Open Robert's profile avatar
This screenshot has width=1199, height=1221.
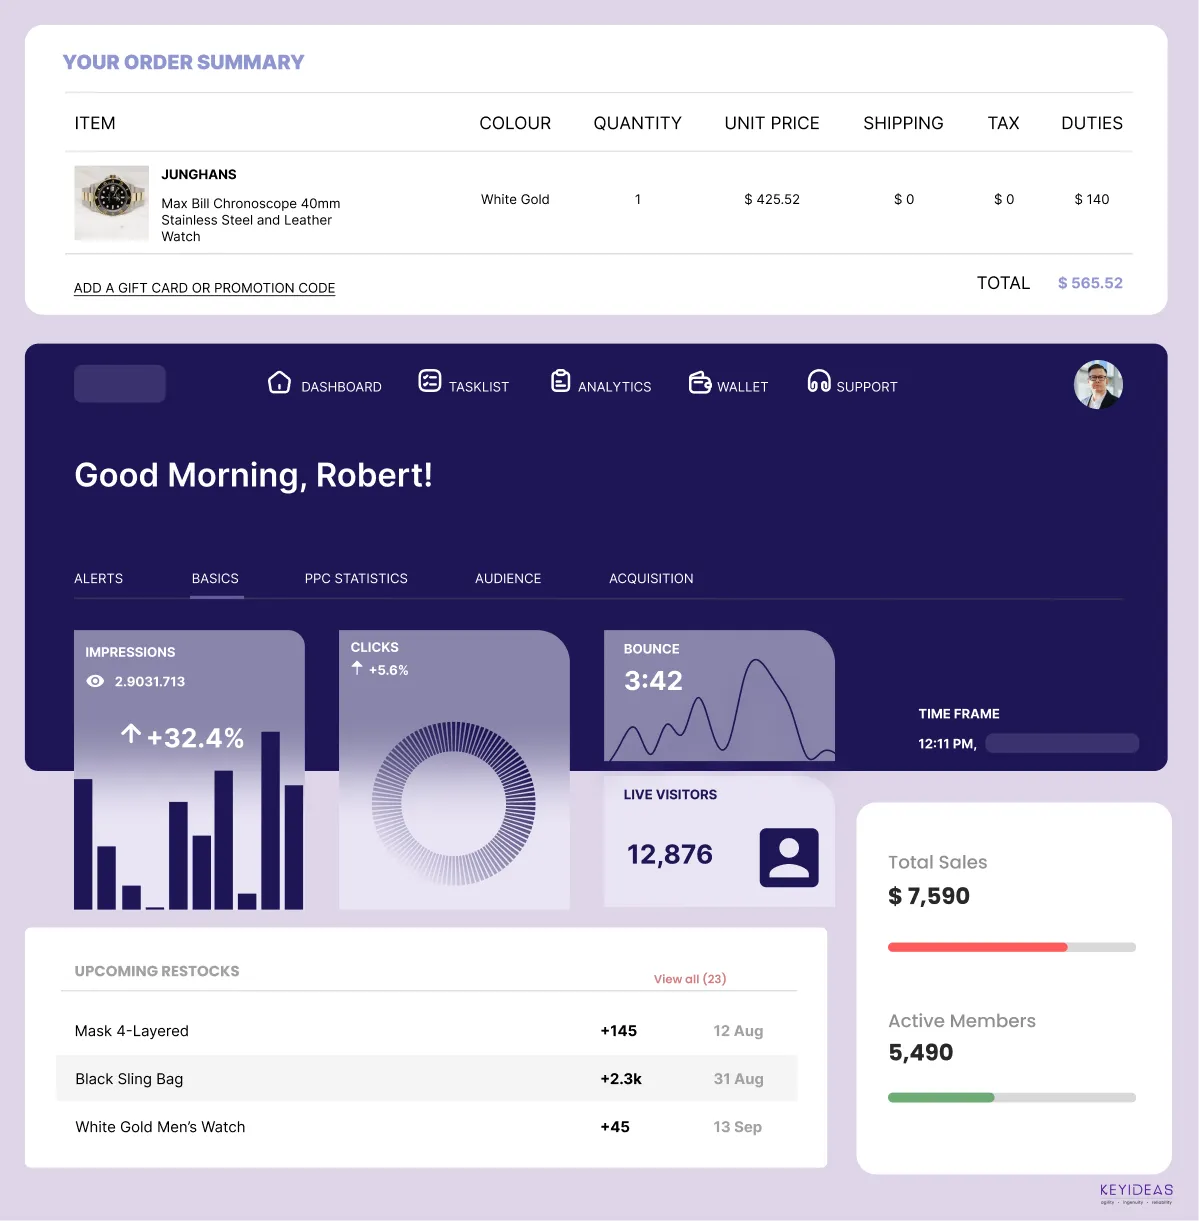(x=1098, y=385)
